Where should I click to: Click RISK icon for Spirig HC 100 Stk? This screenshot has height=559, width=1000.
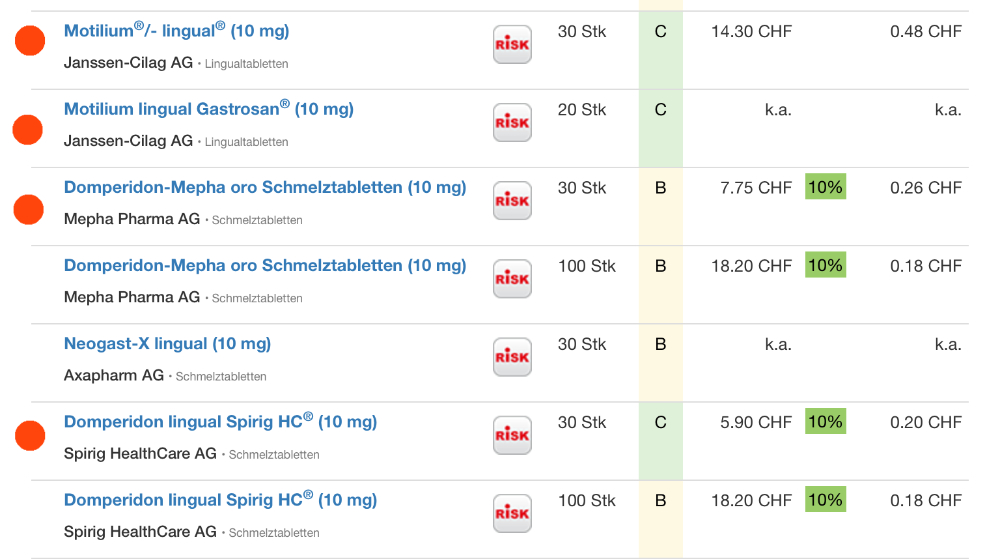(512, 513)
